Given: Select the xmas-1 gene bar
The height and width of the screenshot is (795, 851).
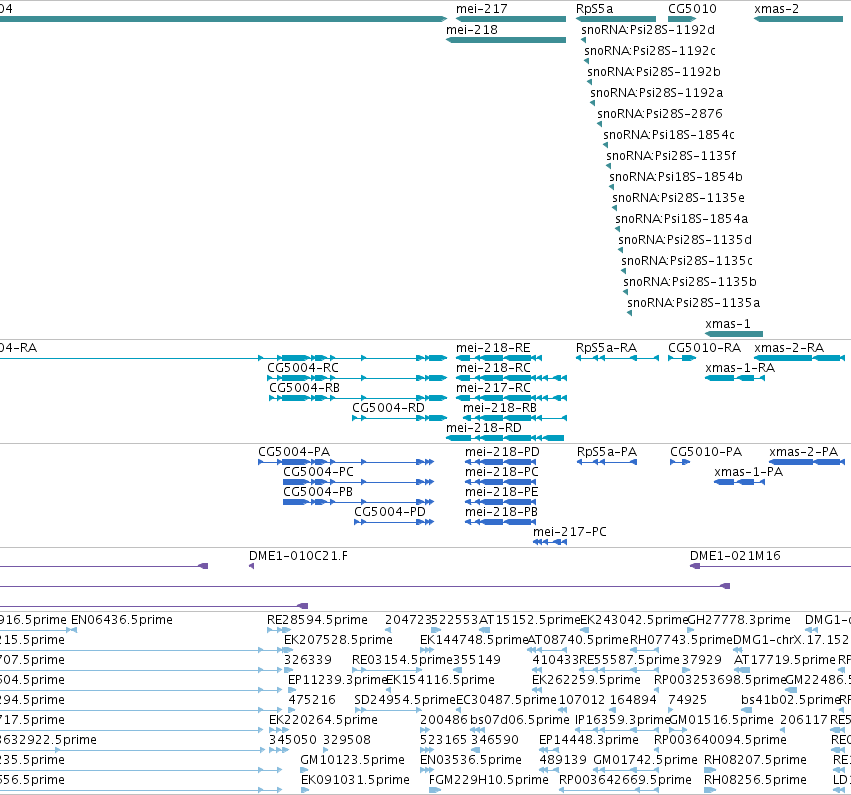Looking at the screenshot, I should (734, 334).
